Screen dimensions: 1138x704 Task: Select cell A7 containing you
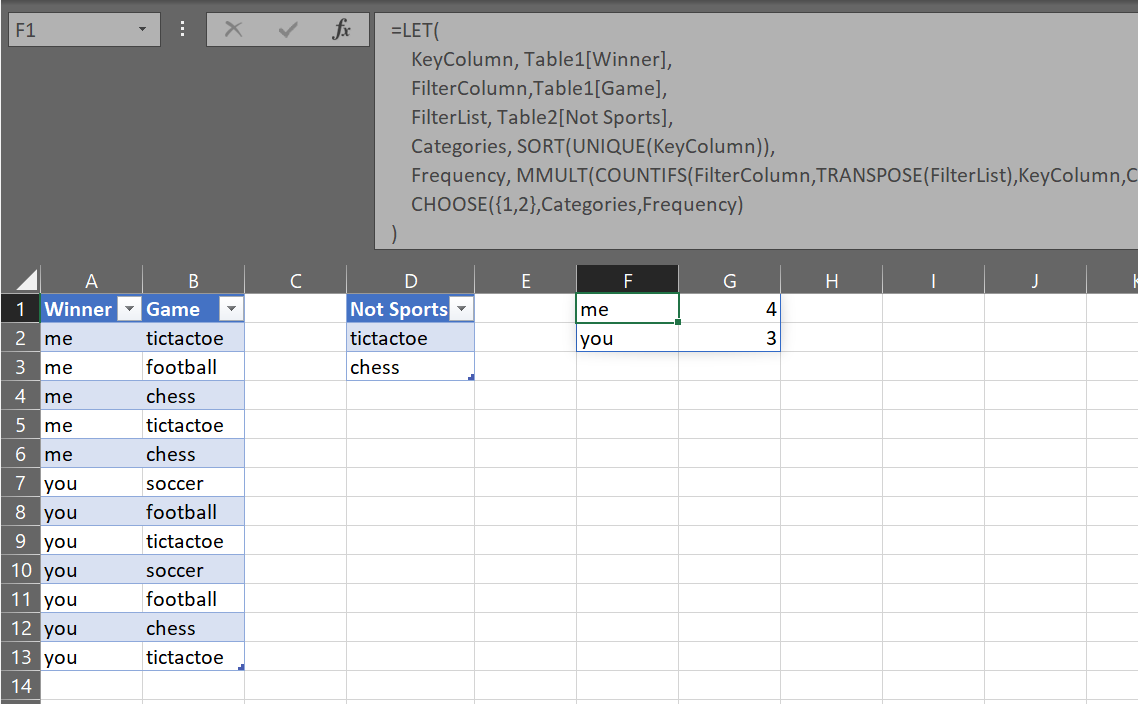pyautogui.click(x=91, y=483)
